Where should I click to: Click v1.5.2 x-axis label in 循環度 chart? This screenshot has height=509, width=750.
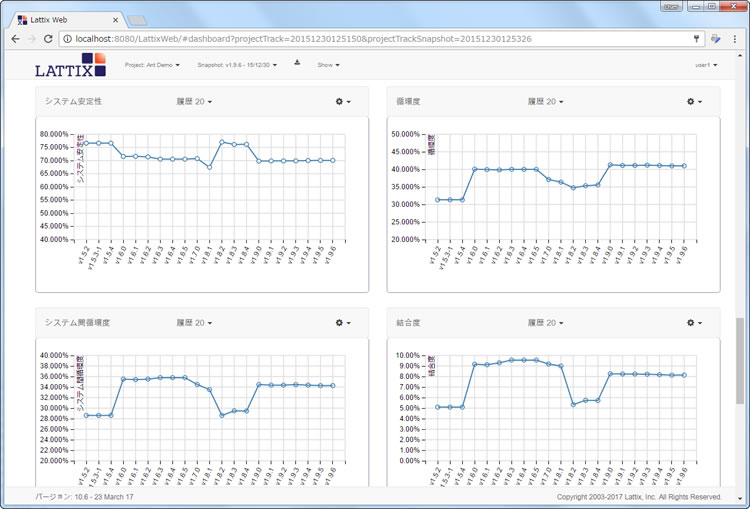pyautogui.click(x=434, y=255)
